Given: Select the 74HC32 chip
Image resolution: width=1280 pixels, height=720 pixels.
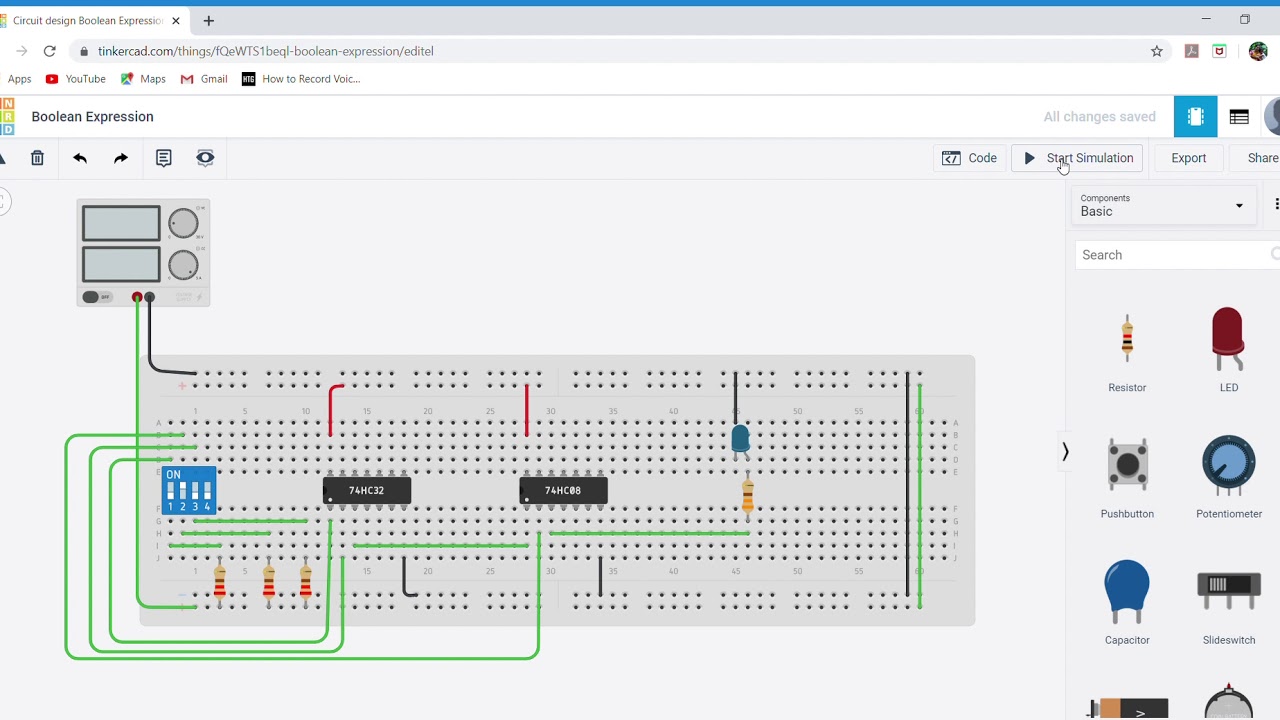Looking at the screenshot, I should pyautogui.click(x=367, y=490).
